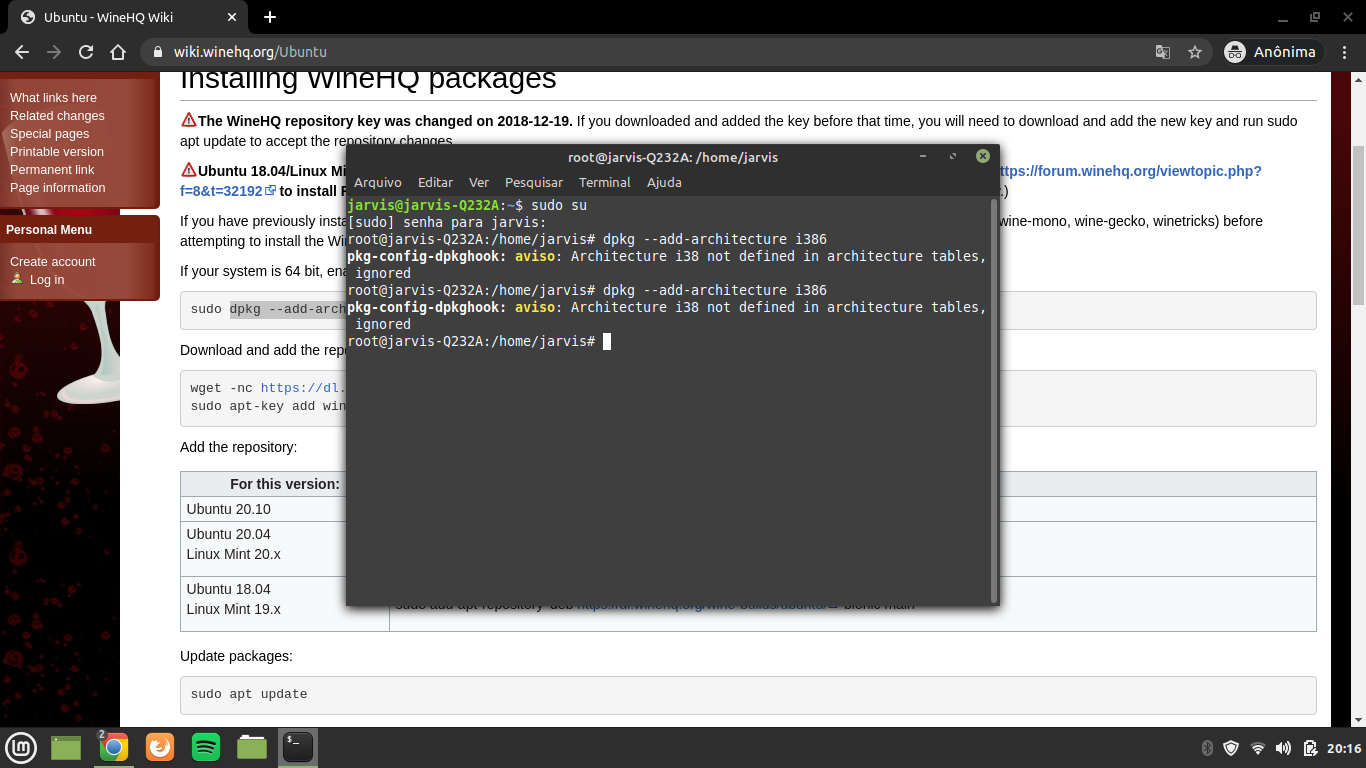
Task: Open the clock showing 20:16
Action: point(1344,748)
